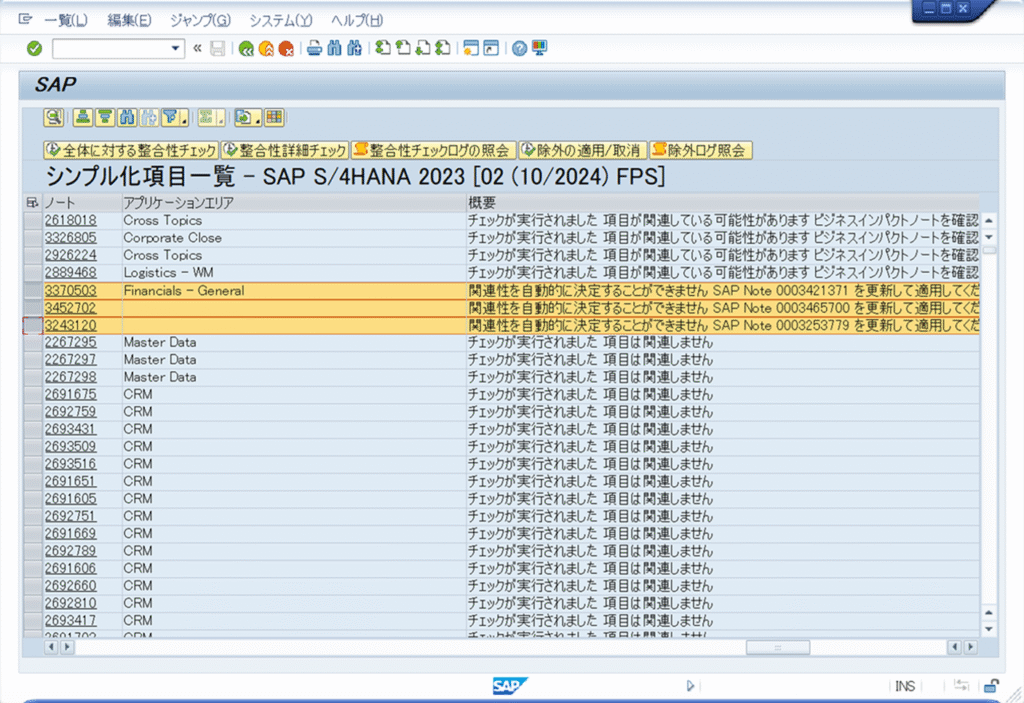The height and width of the screenshot is (703, 1024).
Task: Open note link 3452702
Action: point(71,308)
